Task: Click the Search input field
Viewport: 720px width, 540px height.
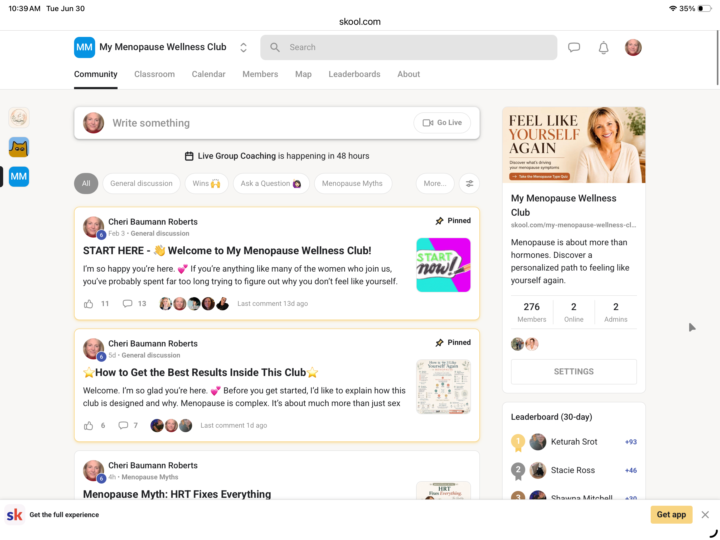Action: click(409, 47)
